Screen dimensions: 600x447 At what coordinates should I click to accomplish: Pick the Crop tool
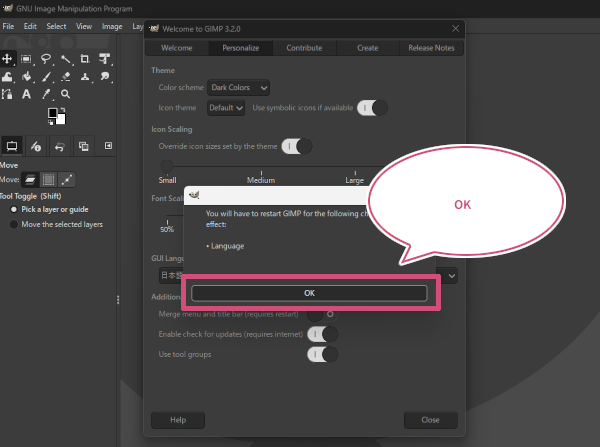(x=85, y=59)
